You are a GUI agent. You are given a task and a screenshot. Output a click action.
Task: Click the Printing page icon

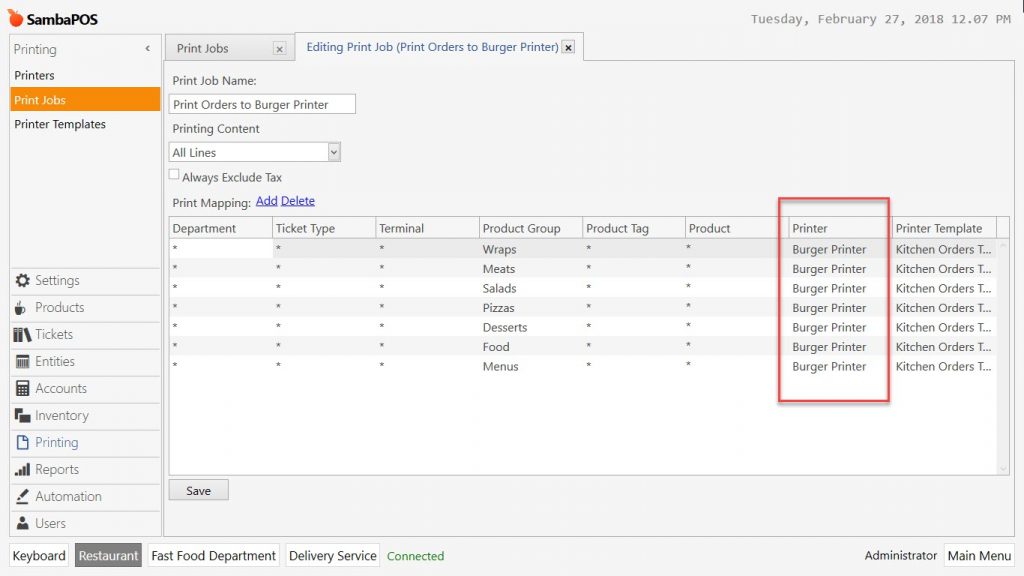click(x=23, y=442)
